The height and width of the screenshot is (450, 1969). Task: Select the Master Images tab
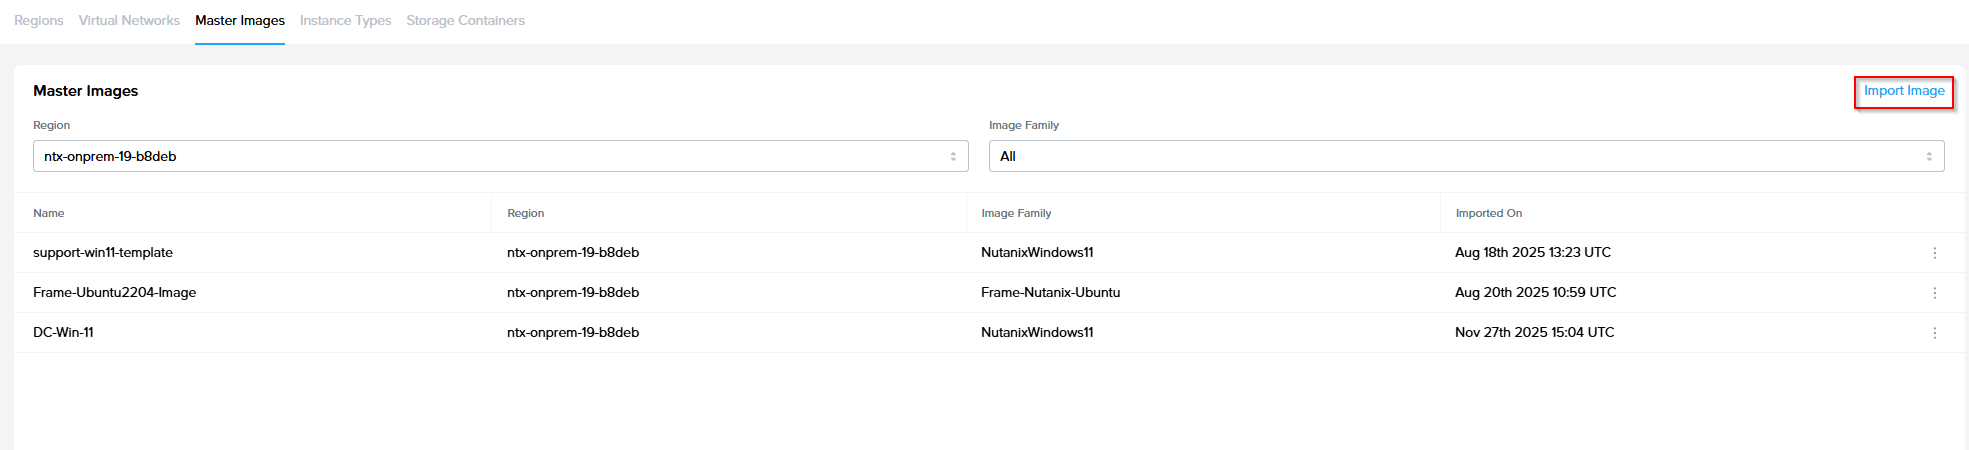pyautogui.click(x=240, y=20)
